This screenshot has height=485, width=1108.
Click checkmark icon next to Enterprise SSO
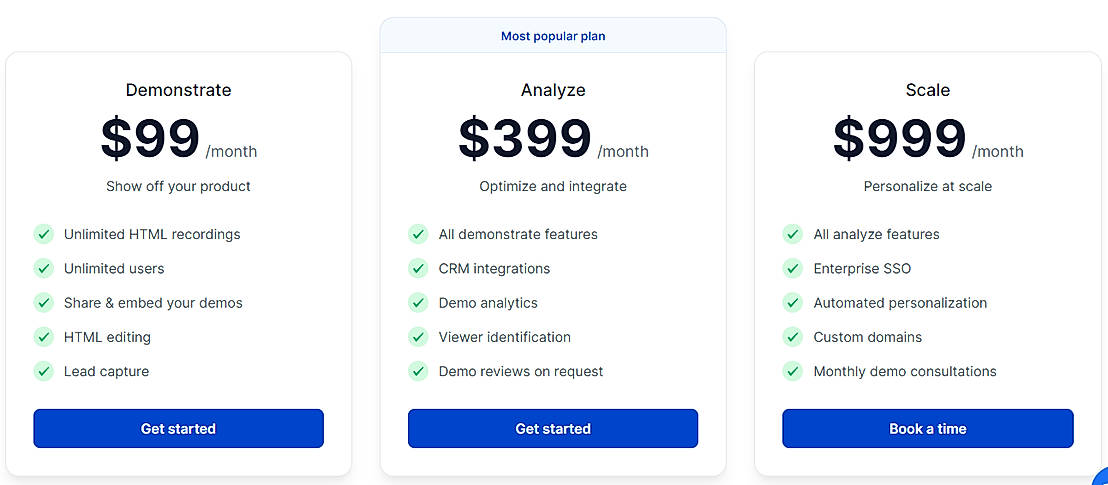point(793,268)
